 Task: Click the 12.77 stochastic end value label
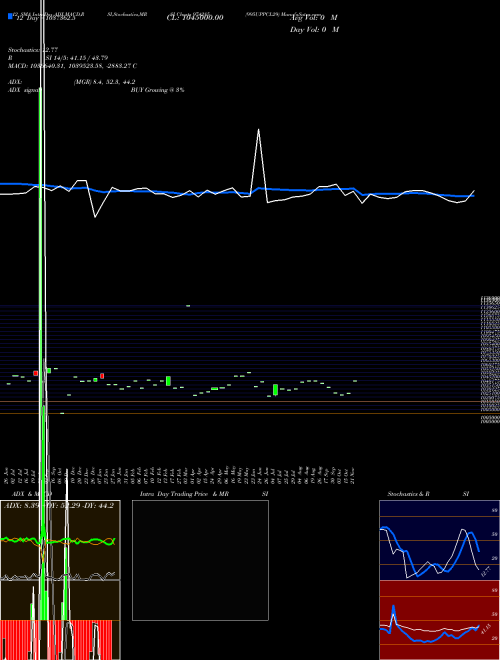click(x=486, y=572)
